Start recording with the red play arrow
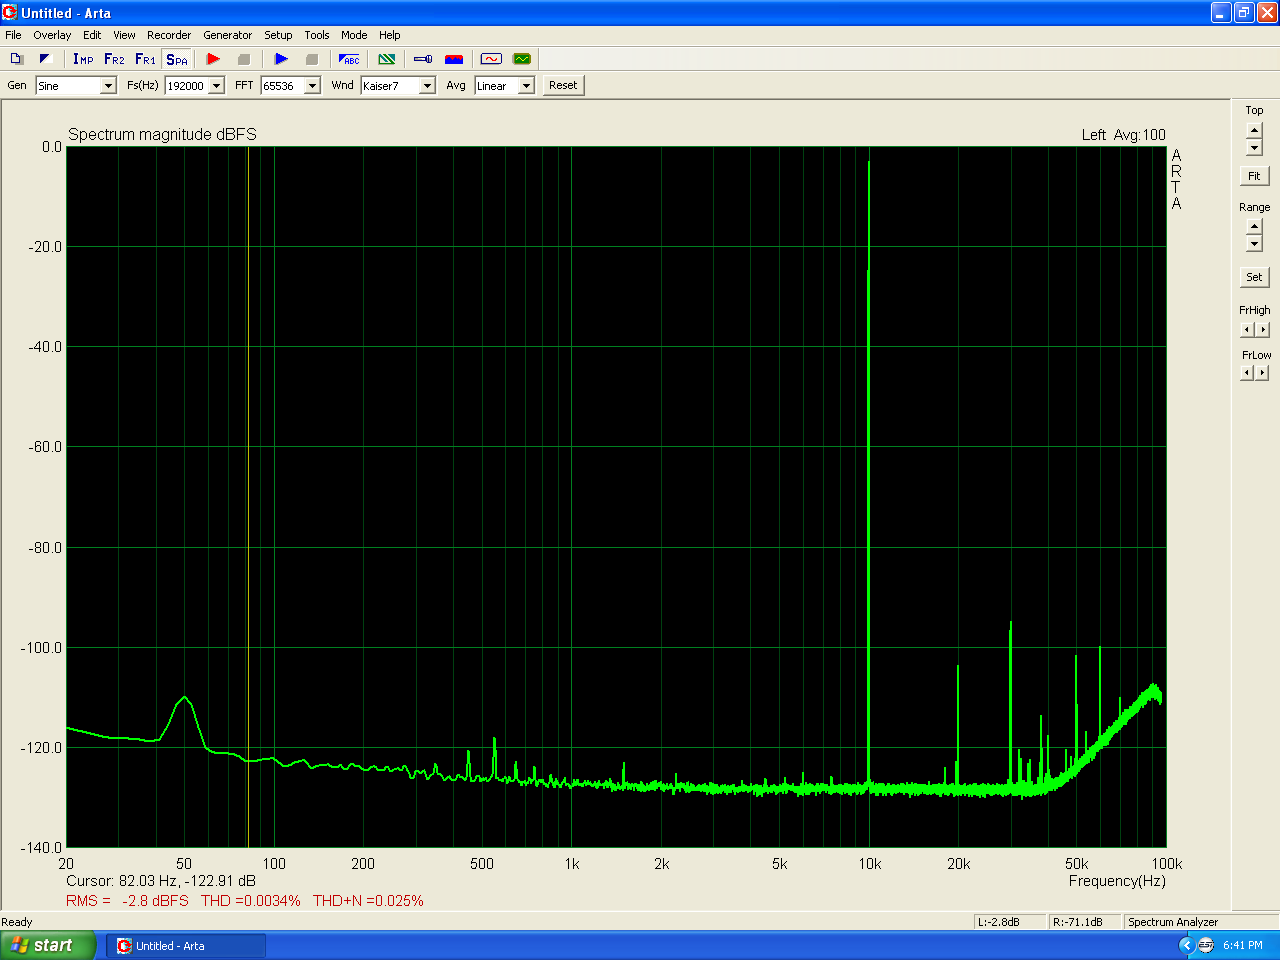Screen dimensions: 1280x960 pos(213,59)
